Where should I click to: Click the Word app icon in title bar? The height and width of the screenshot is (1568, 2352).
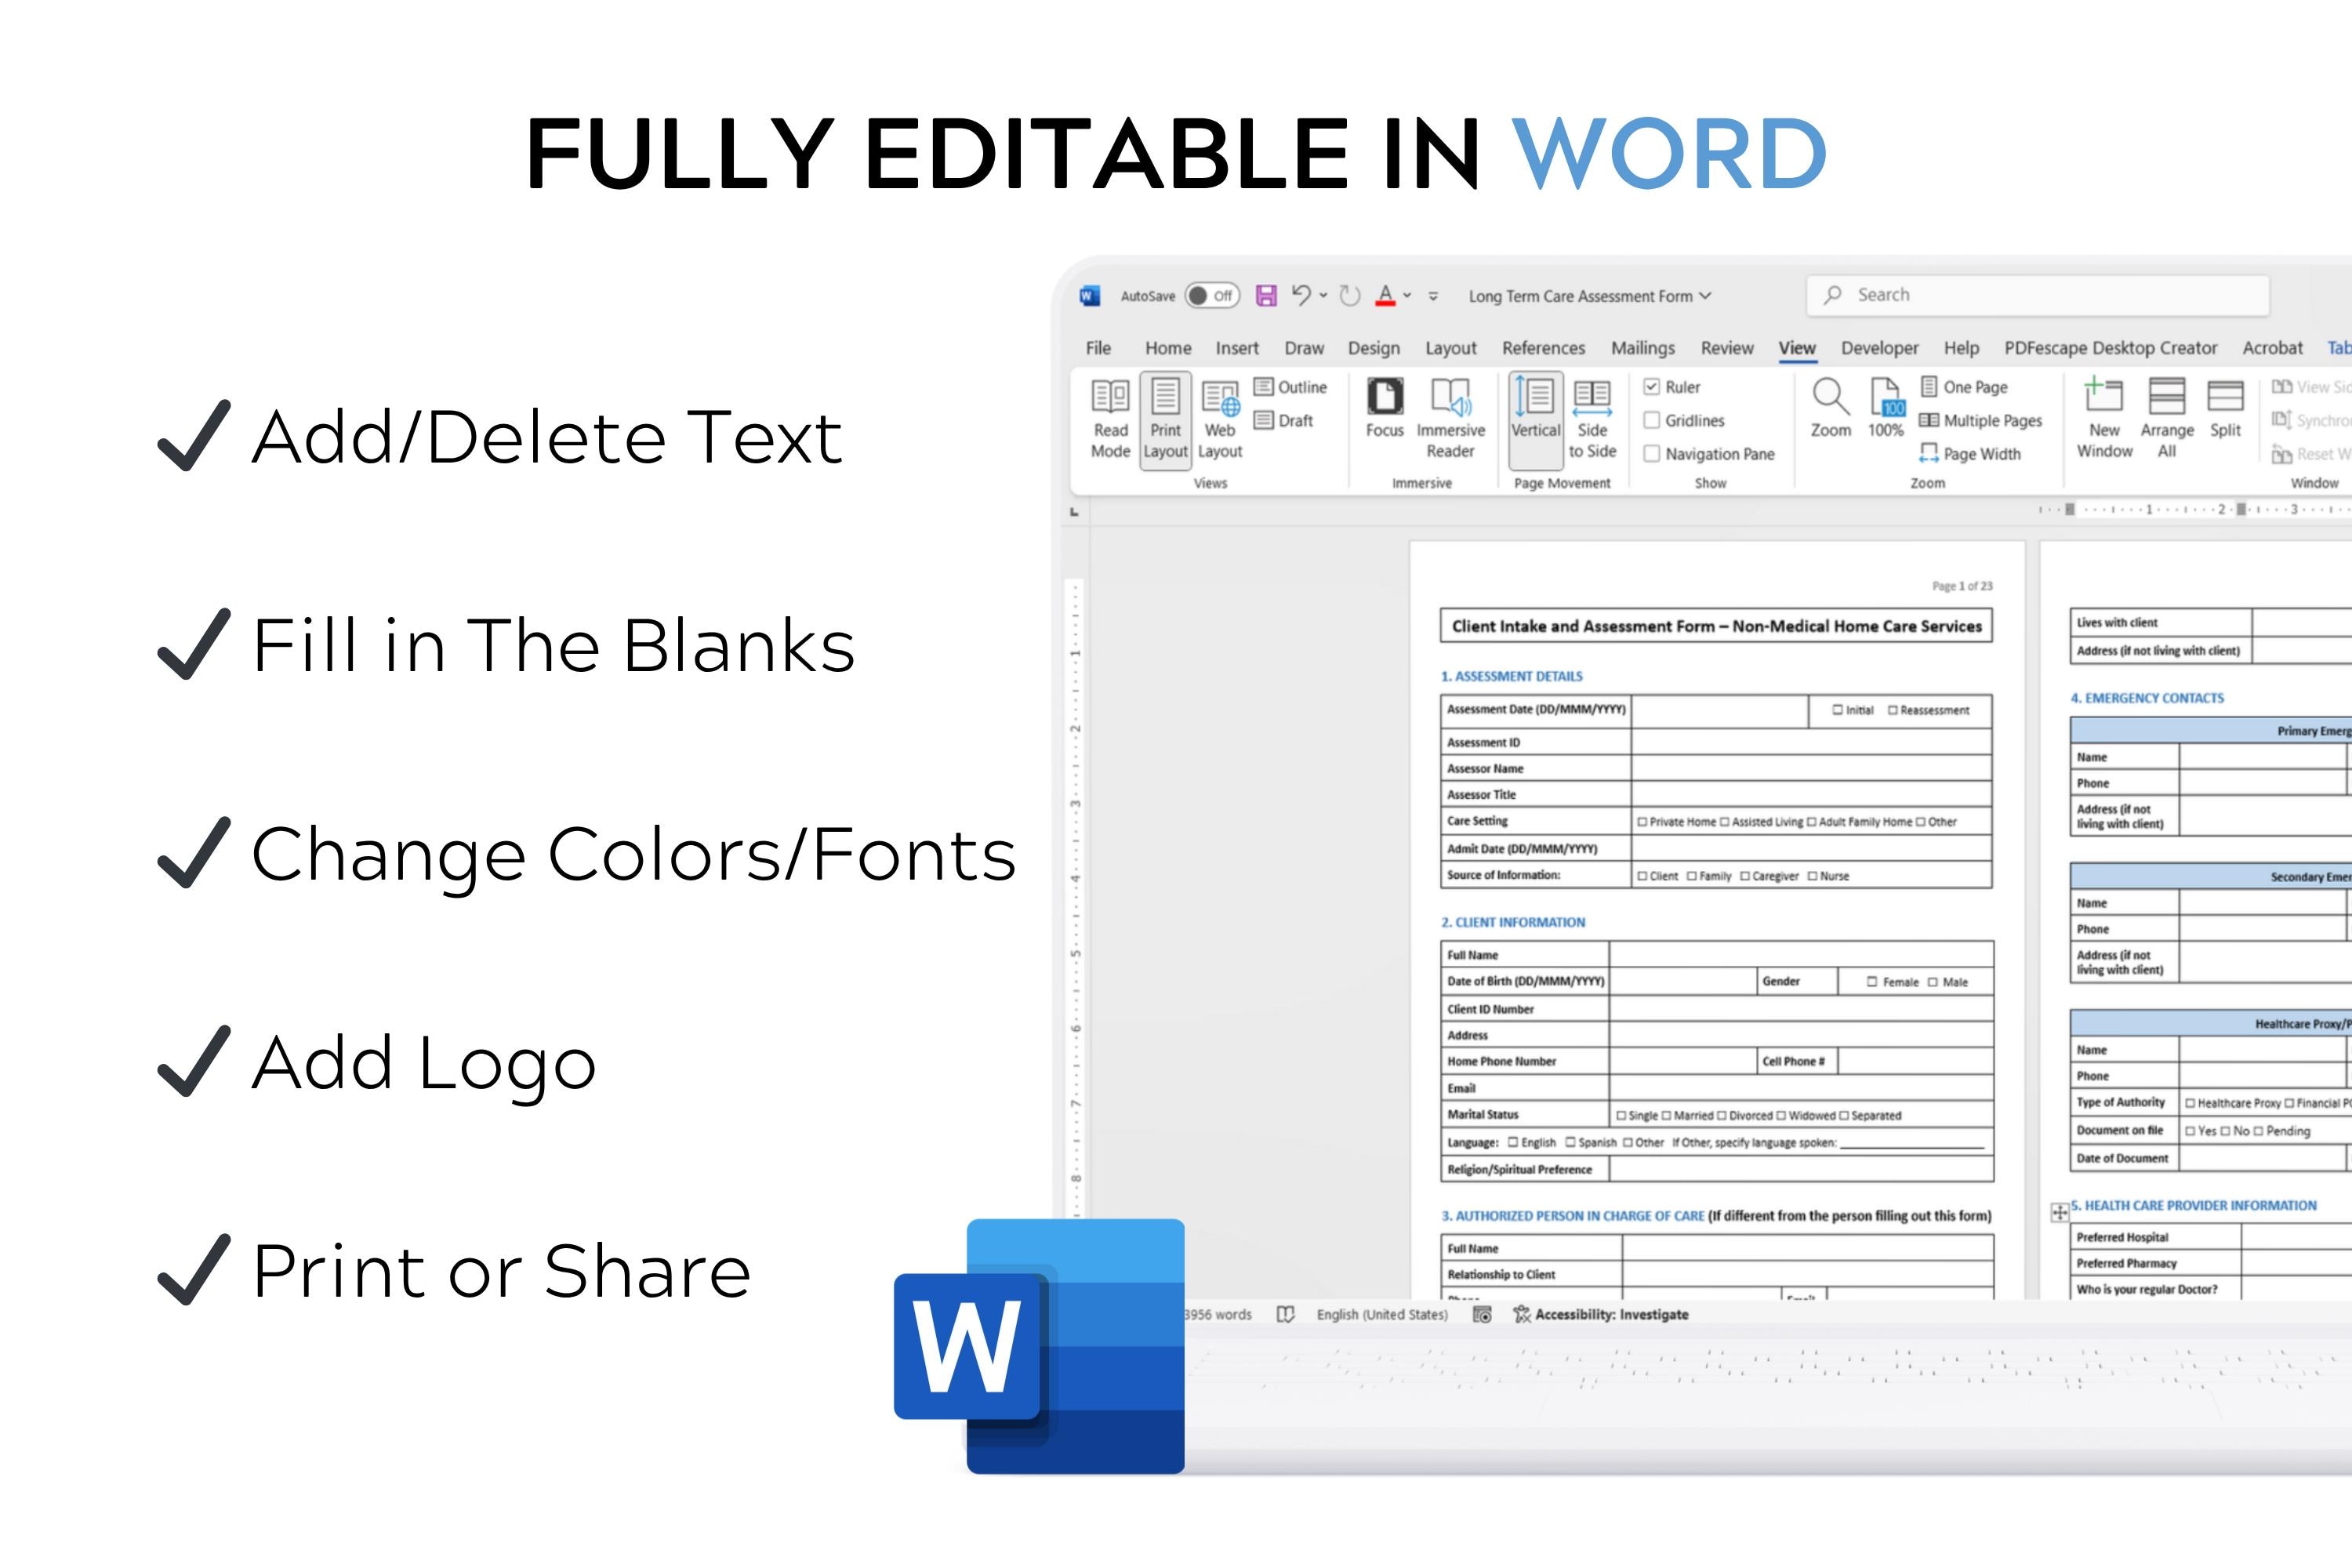click(1090, 296)
